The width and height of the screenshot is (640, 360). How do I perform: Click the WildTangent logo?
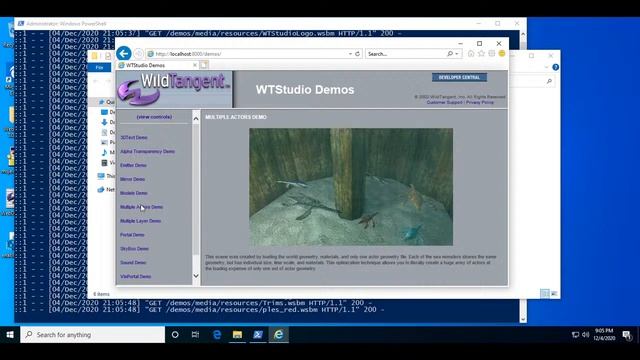[x=174, y=89]
